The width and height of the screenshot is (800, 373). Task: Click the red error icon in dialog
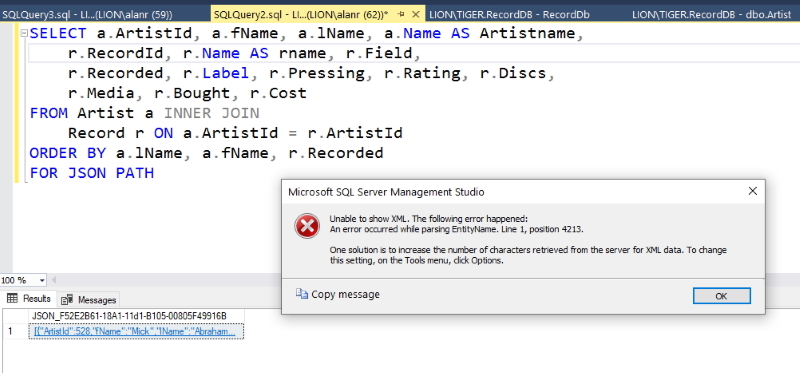tap(307, 226)
